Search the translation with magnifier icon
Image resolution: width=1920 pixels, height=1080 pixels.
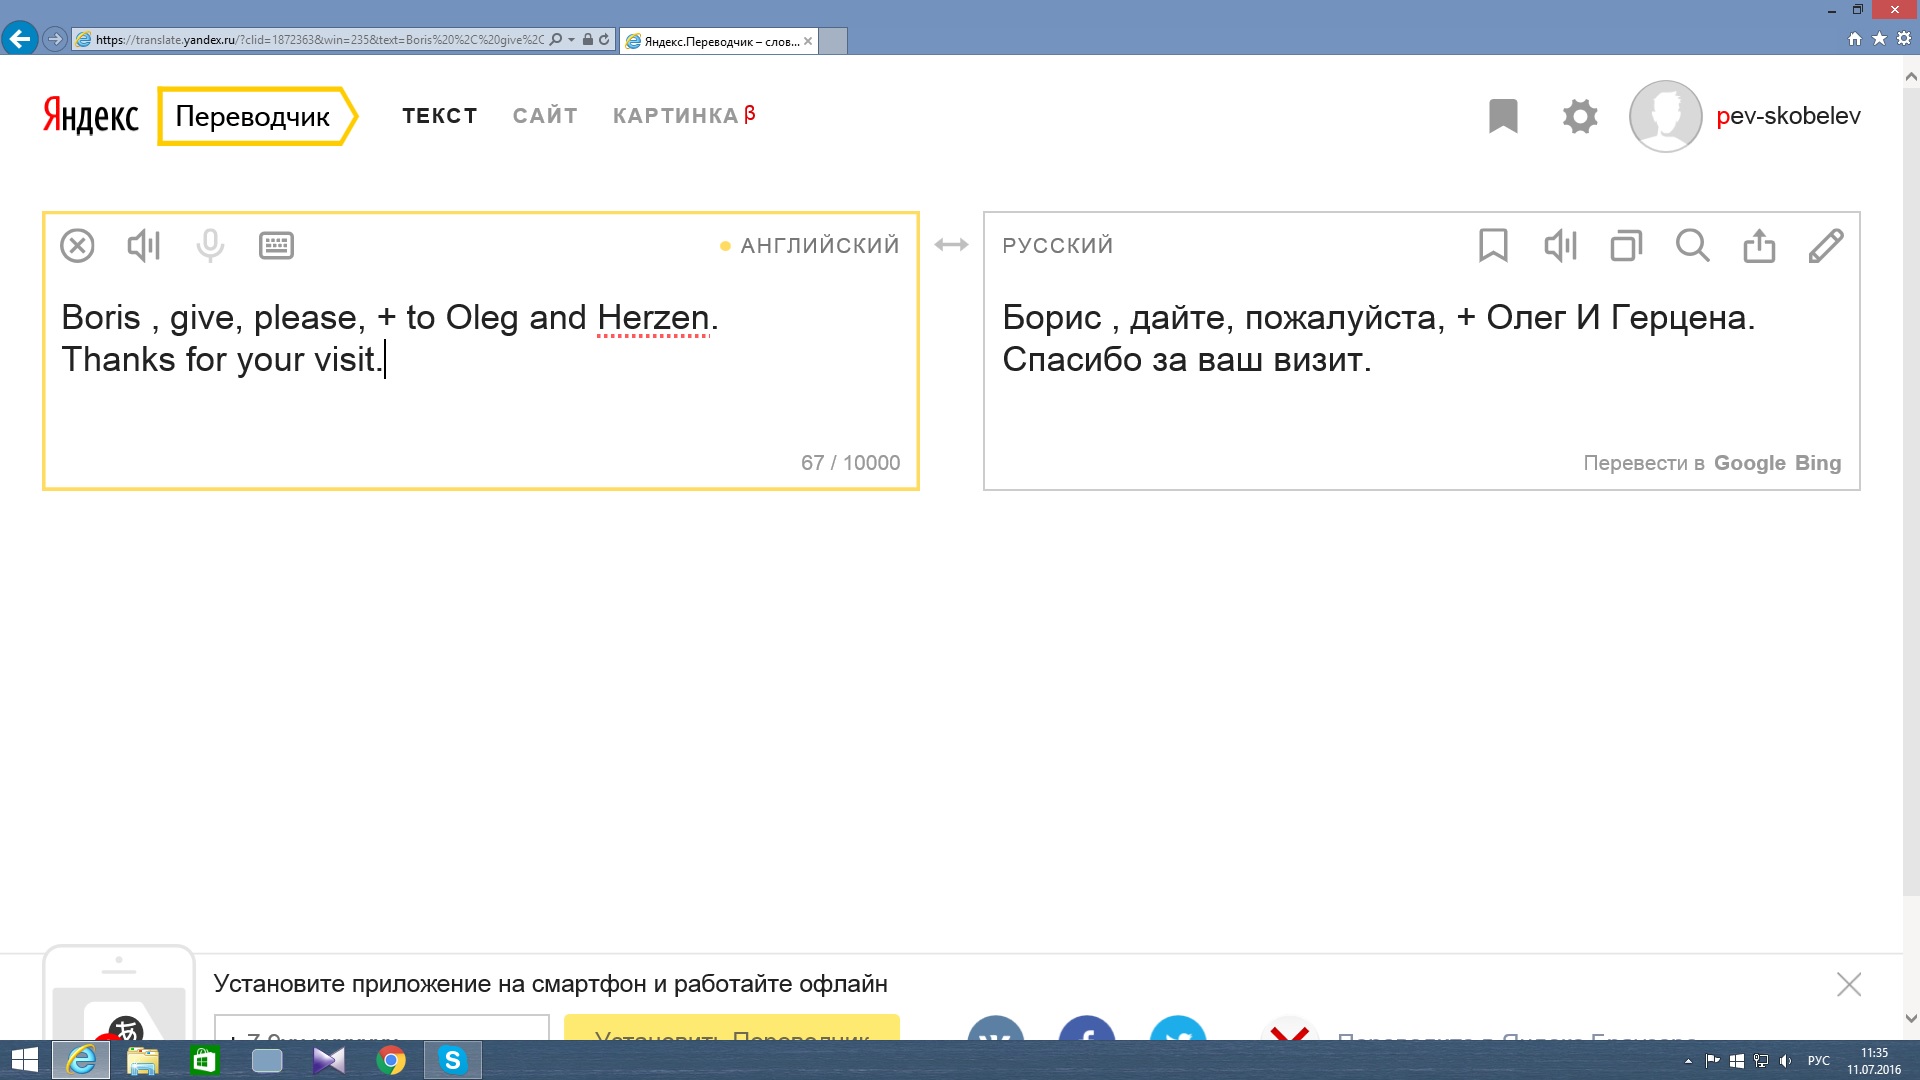pos(1692,245)
